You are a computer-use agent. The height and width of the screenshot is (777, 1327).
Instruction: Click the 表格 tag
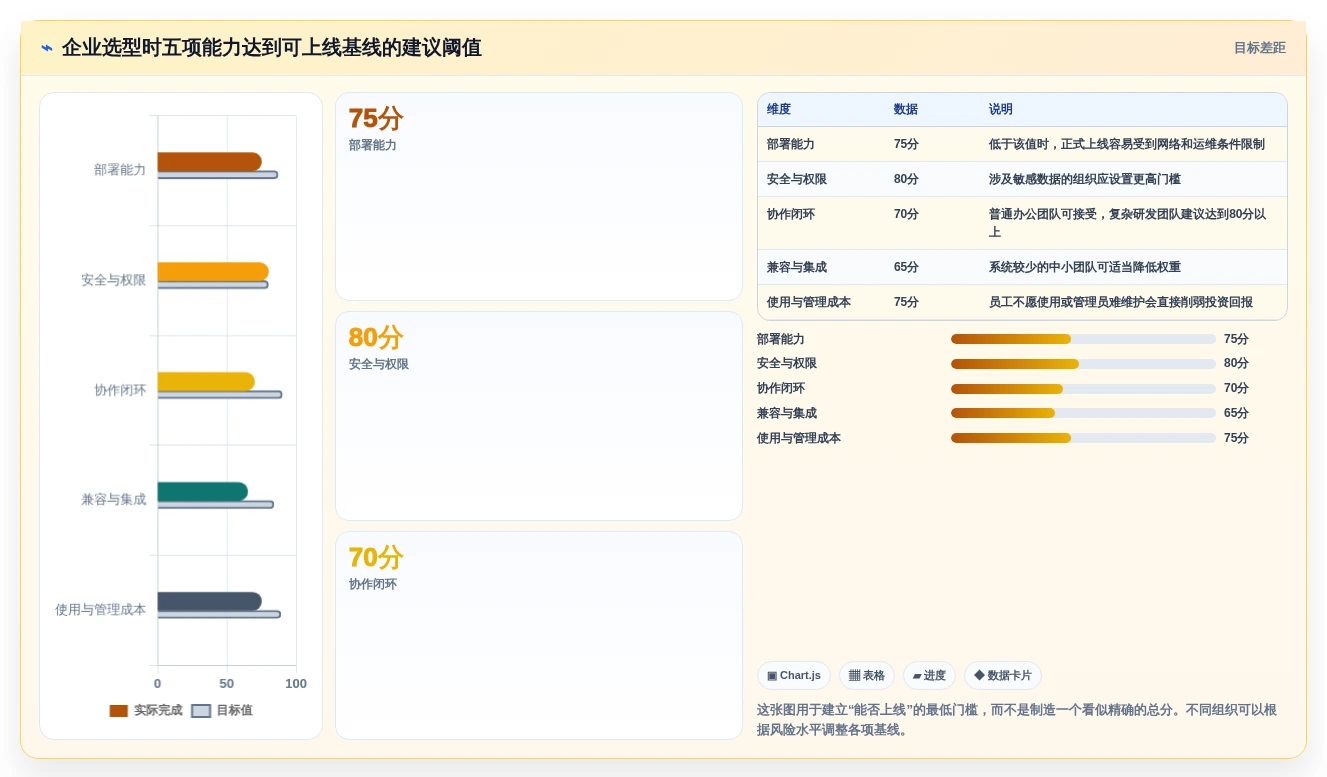(867, 676)
